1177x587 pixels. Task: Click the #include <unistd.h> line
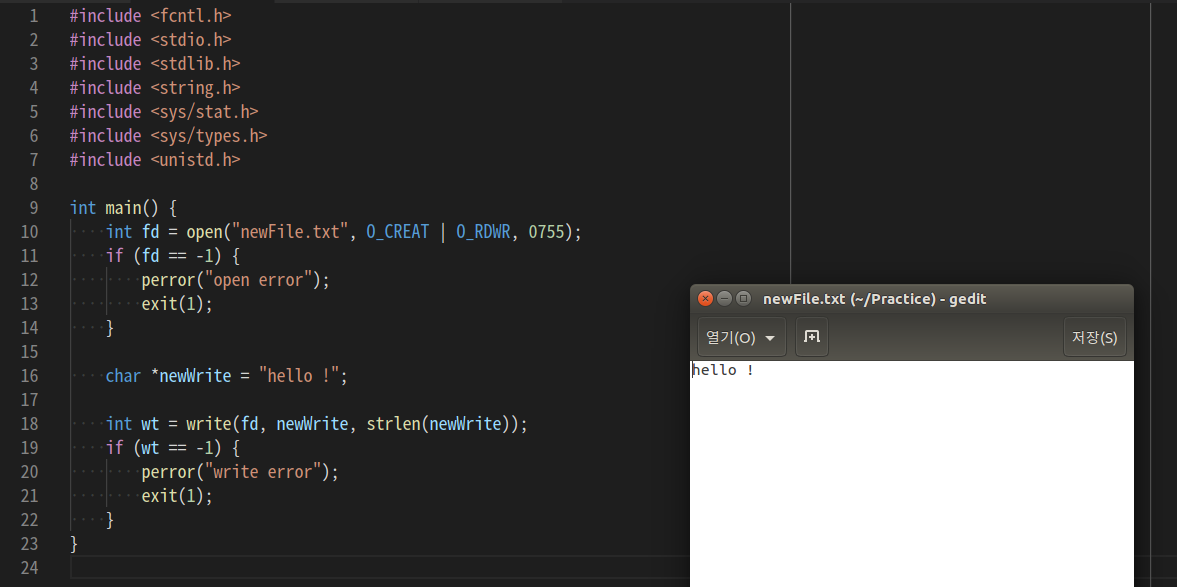155,160
